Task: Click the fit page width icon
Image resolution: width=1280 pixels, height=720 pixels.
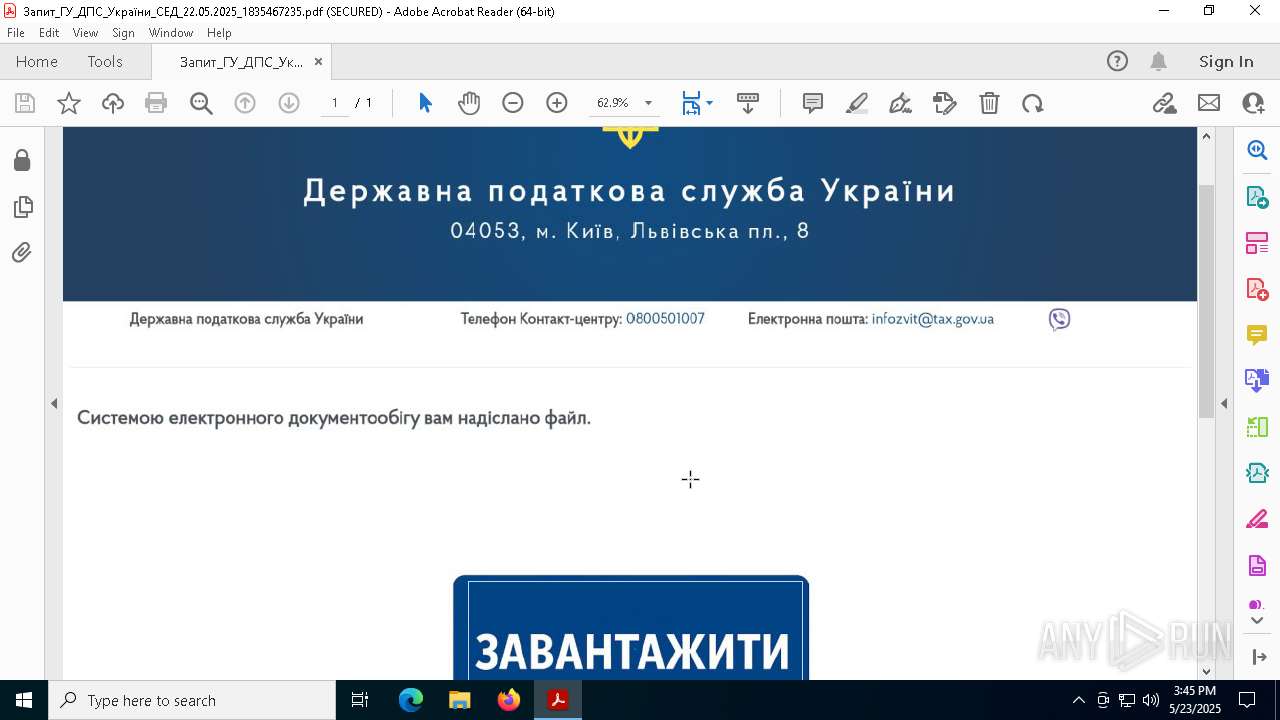Action: coord(691,103)
